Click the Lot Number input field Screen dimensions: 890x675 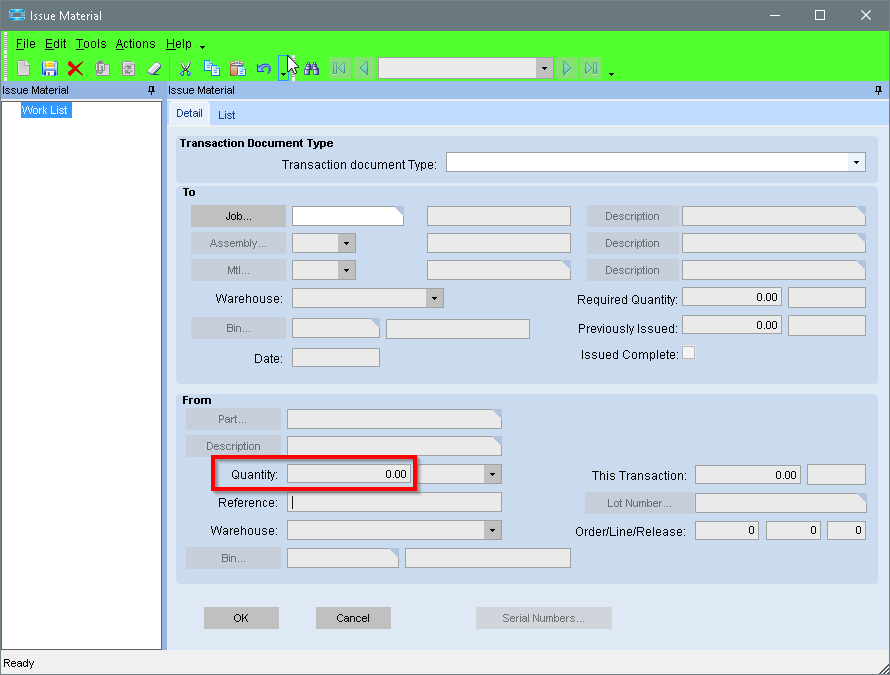[780, 503]
